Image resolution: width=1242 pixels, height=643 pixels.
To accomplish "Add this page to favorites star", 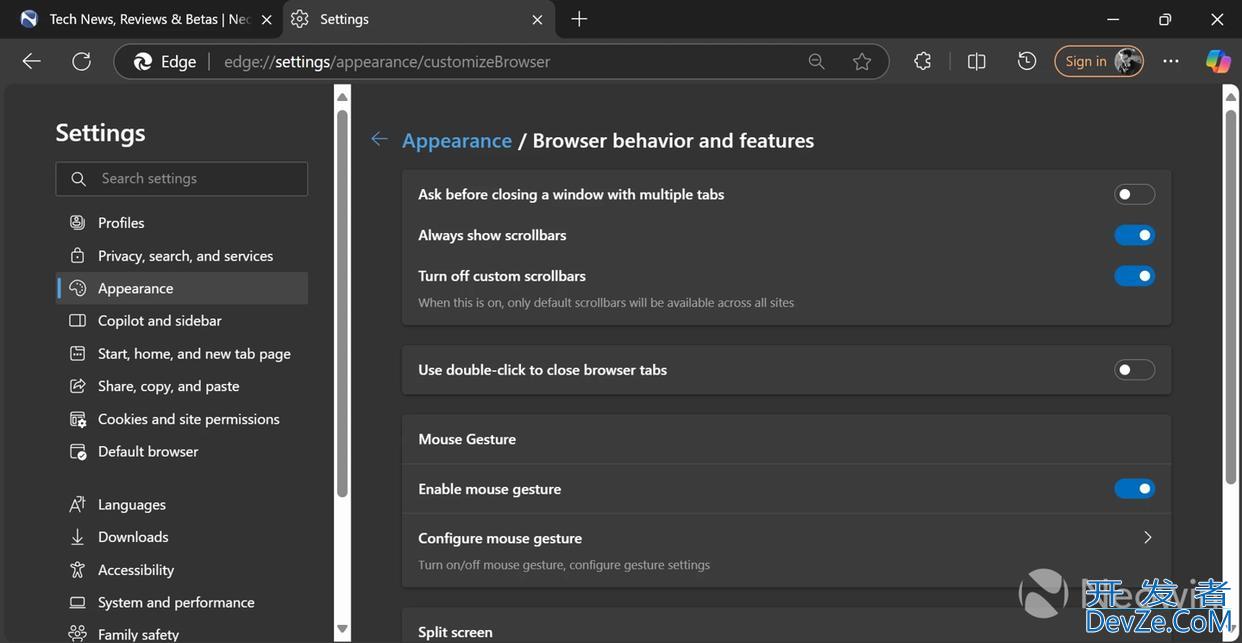I will (862, 62).
